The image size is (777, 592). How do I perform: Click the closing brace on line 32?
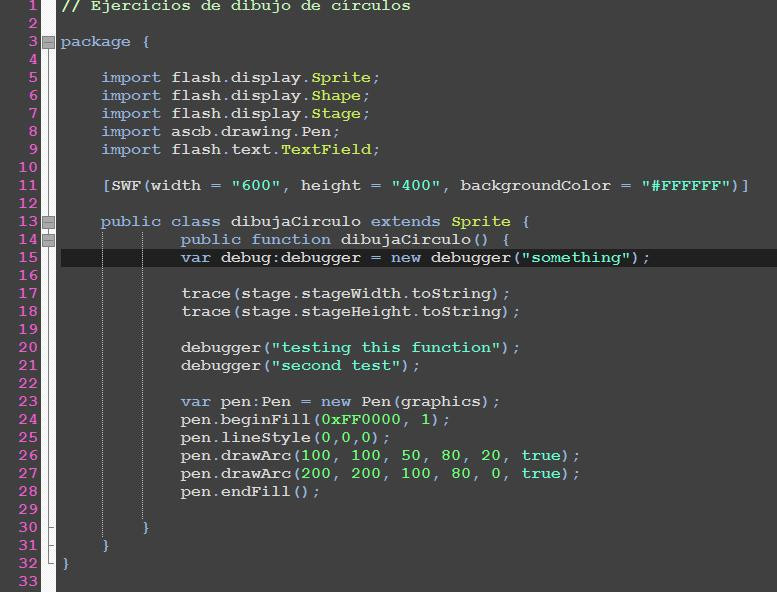click(x=66, y=563)
